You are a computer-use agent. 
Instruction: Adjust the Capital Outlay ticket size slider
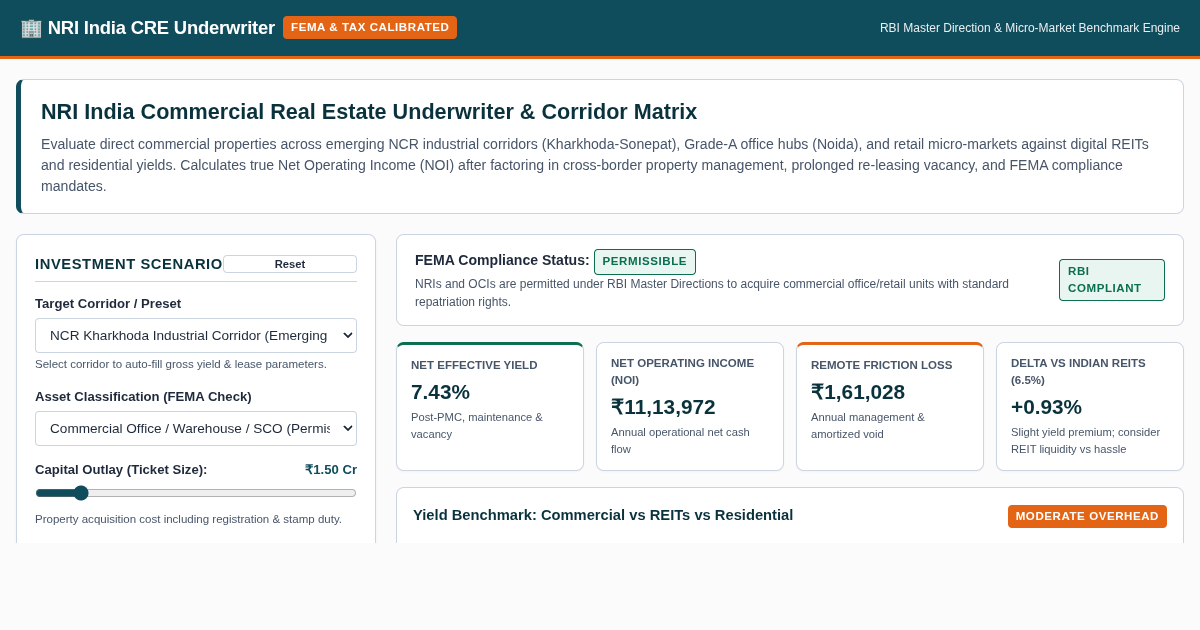click(196, 493)
